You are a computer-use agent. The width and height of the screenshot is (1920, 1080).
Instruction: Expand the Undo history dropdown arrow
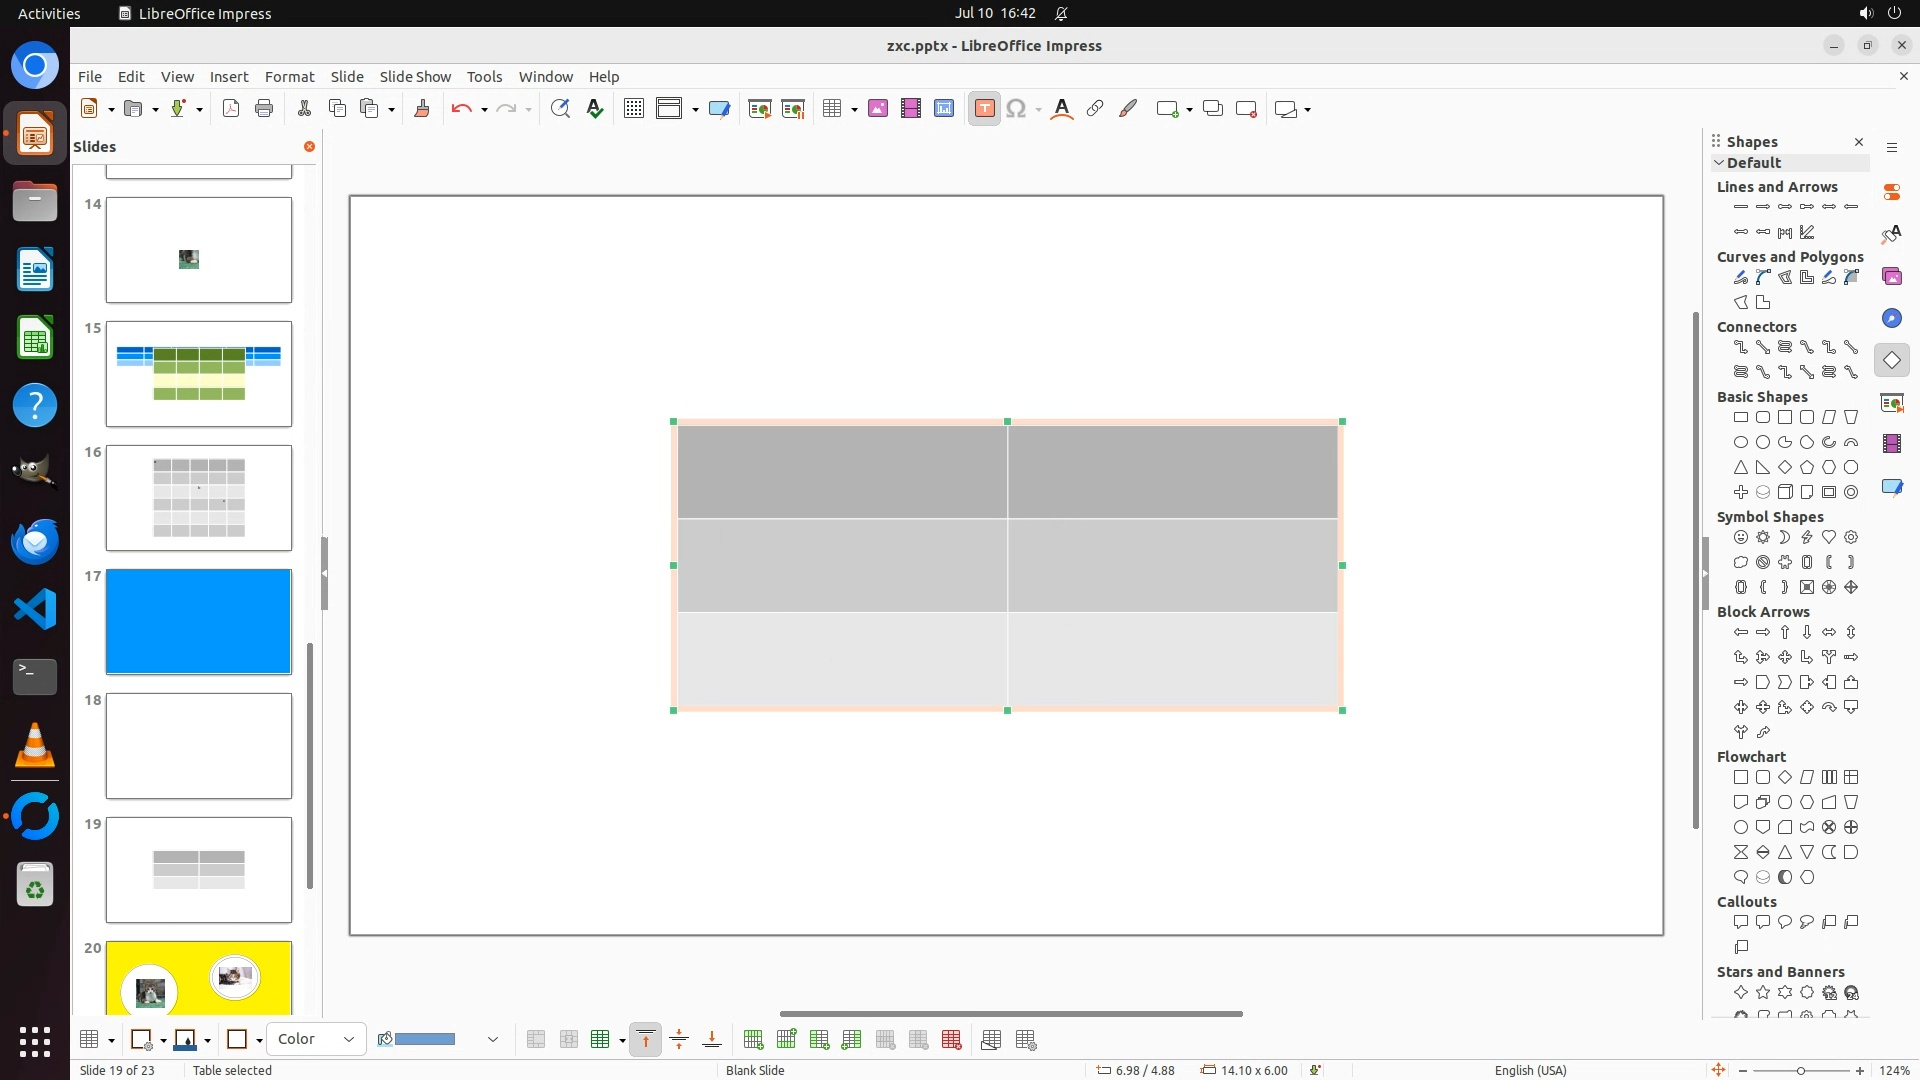484,110
